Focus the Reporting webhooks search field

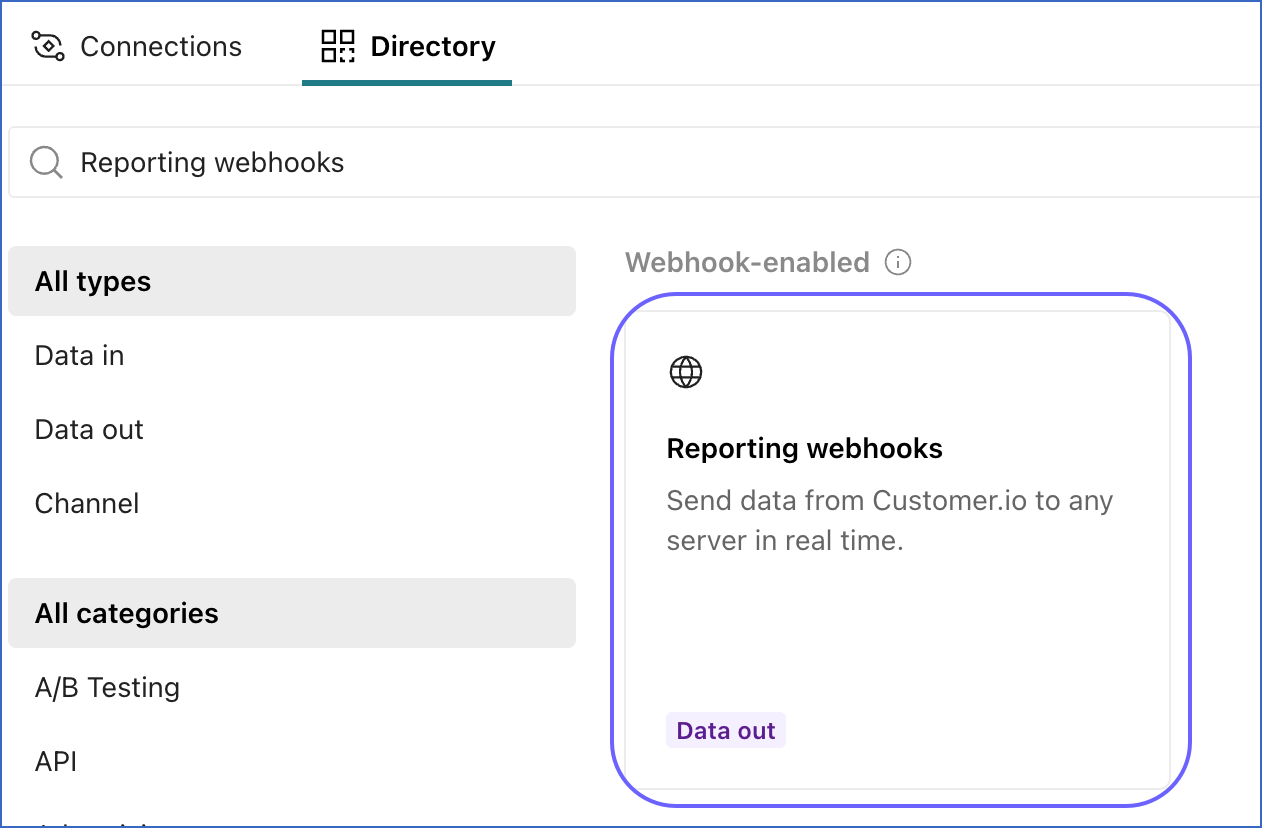click(635, 162)
